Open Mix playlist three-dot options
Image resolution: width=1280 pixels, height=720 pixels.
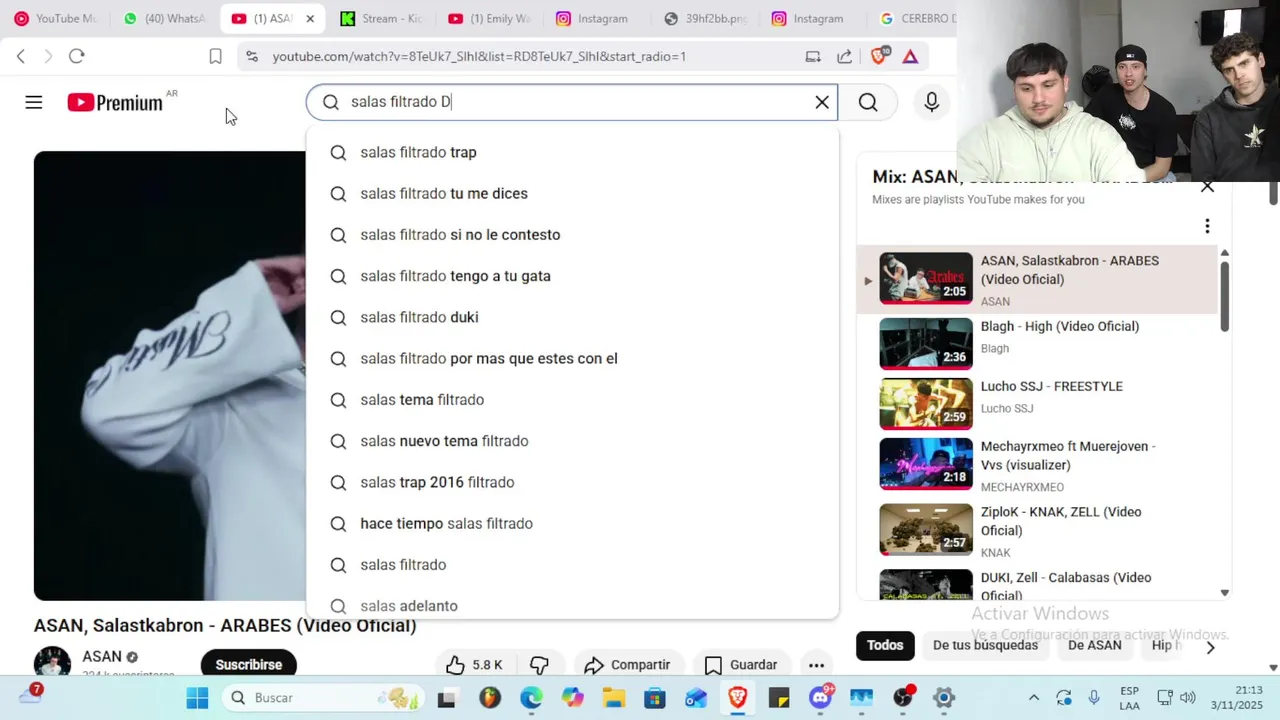click(x=1207, y=226)
